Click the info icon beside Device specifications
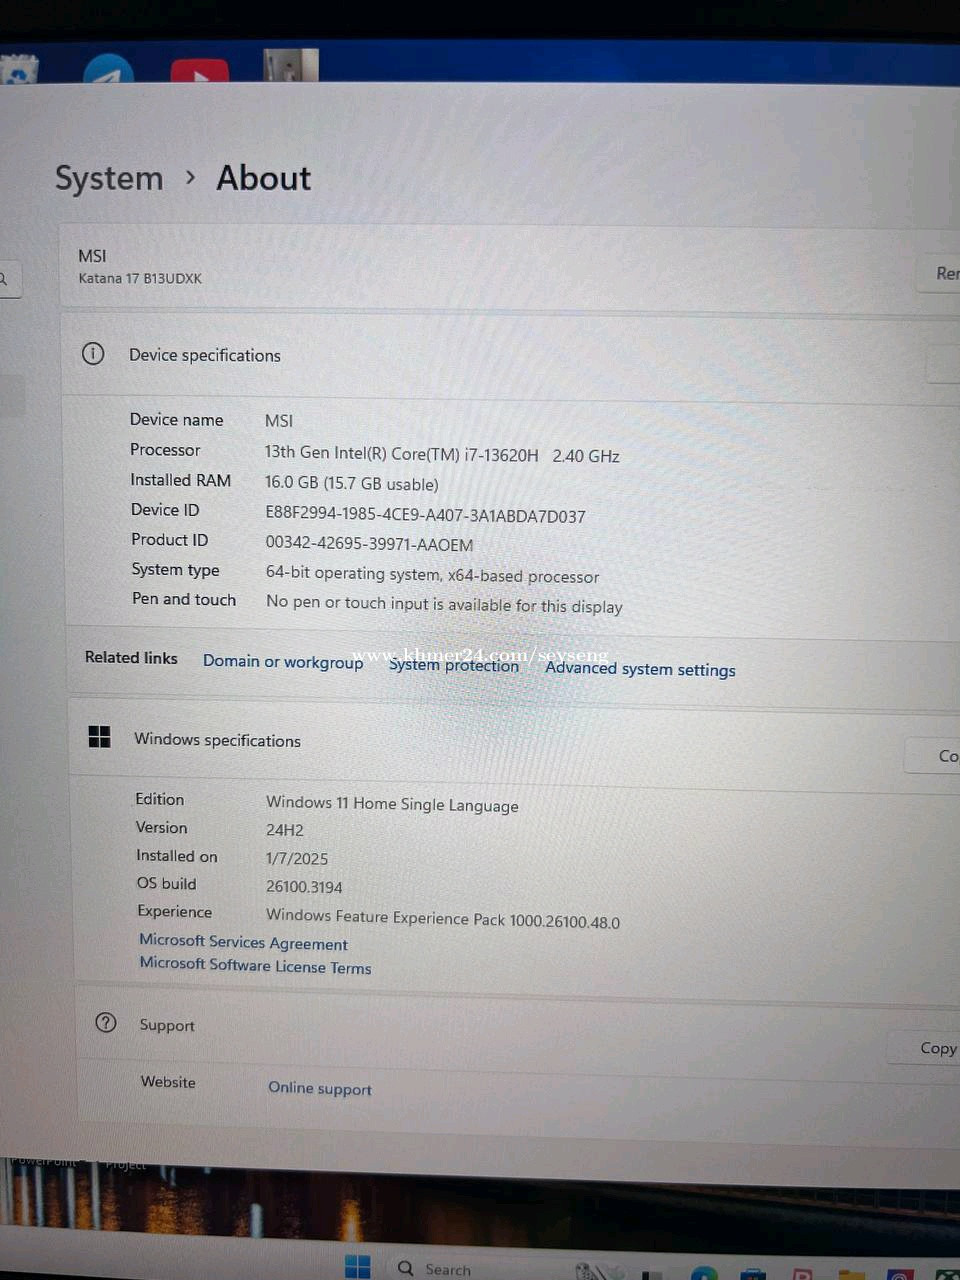The width and height of the screenshot is (960, 1280). pyautogui.click(x=93, y=353)
